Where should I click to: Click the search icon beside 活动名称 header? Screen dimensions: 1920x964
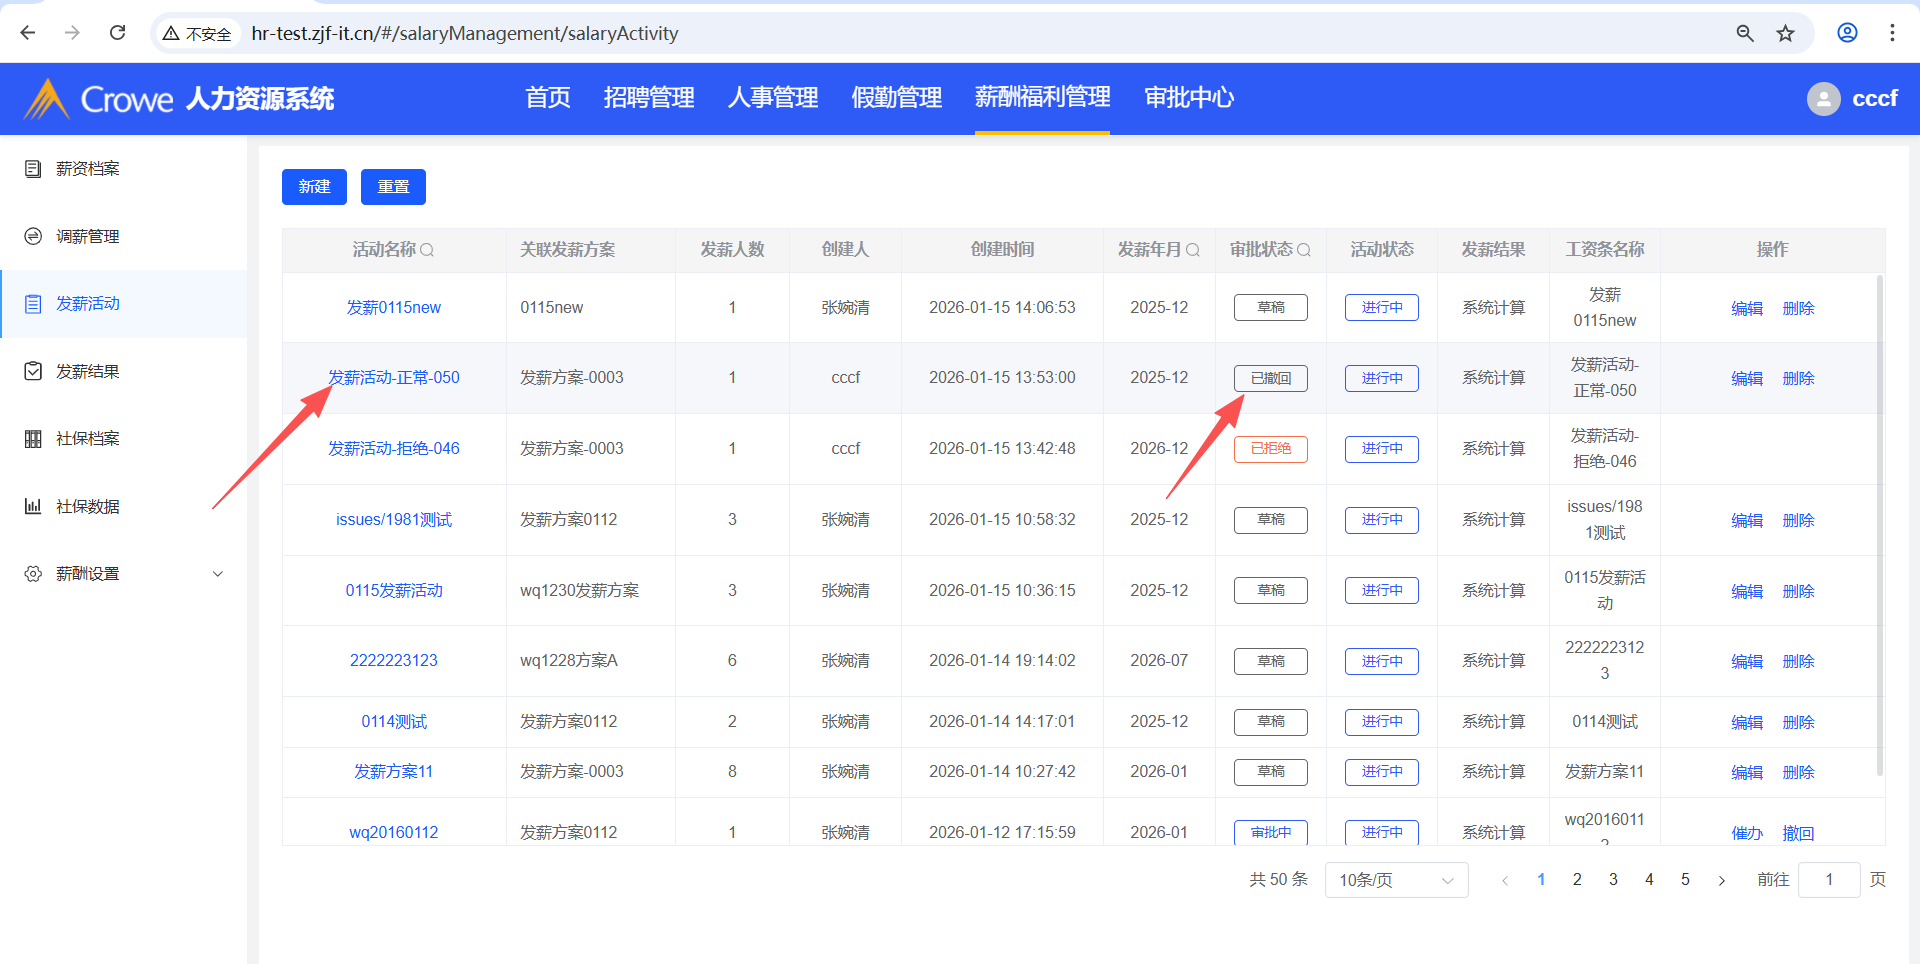click(x=427, y=250)
